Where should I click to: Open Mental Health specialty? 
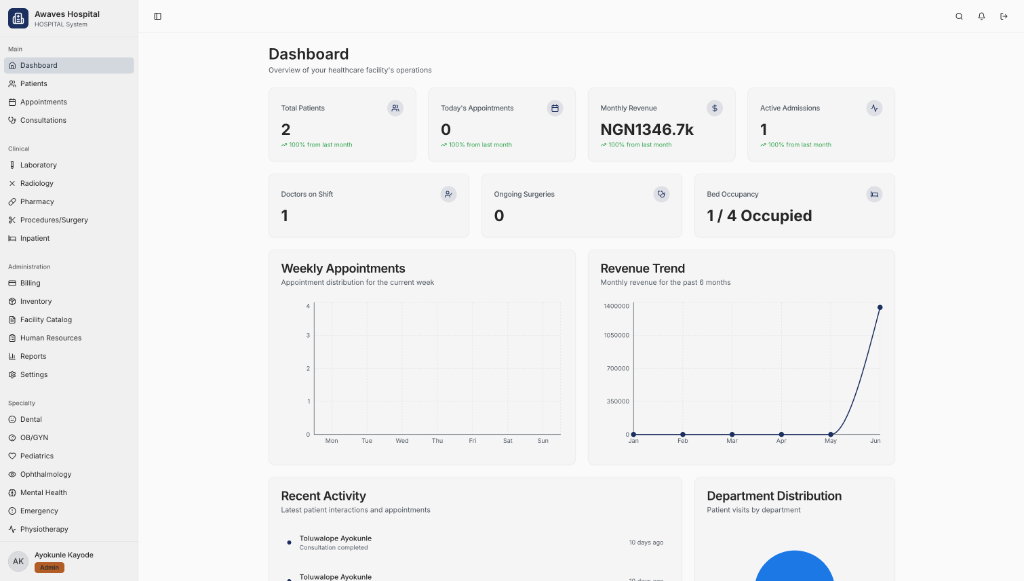(x=69, y=493)
